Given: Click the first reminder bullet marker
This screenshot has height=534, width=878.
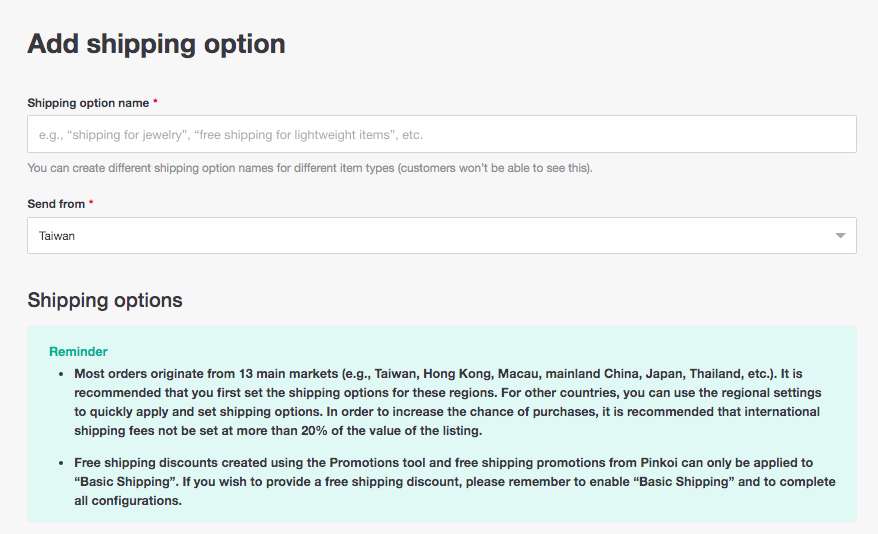Looking at the screenshot, I should (61, 374).
